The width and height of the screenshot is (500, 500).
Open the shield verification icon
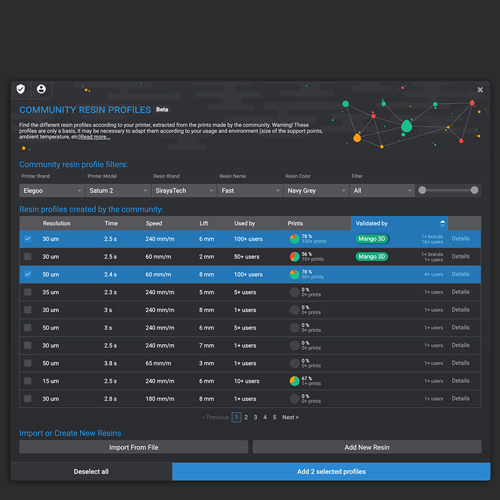(x=21, y=89)
